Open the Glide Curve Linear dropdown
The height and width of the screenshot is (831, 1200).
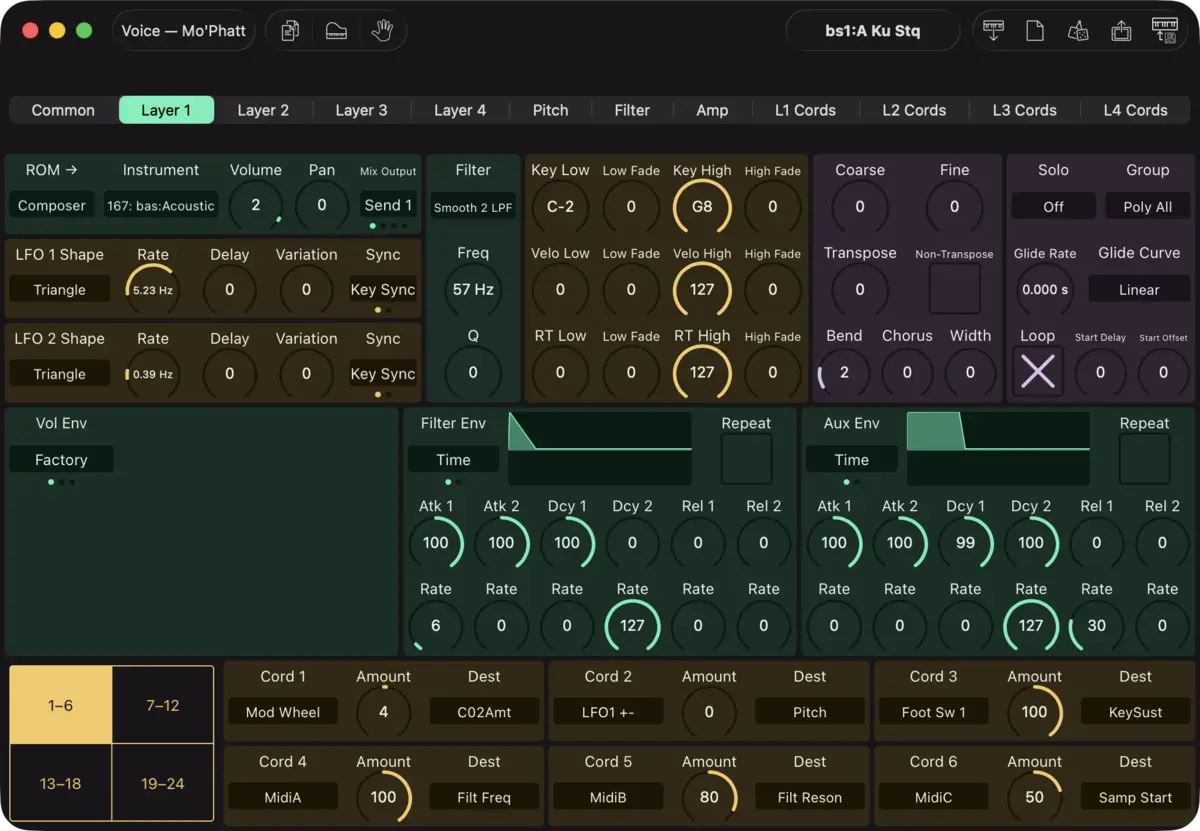pos(1139,290)
